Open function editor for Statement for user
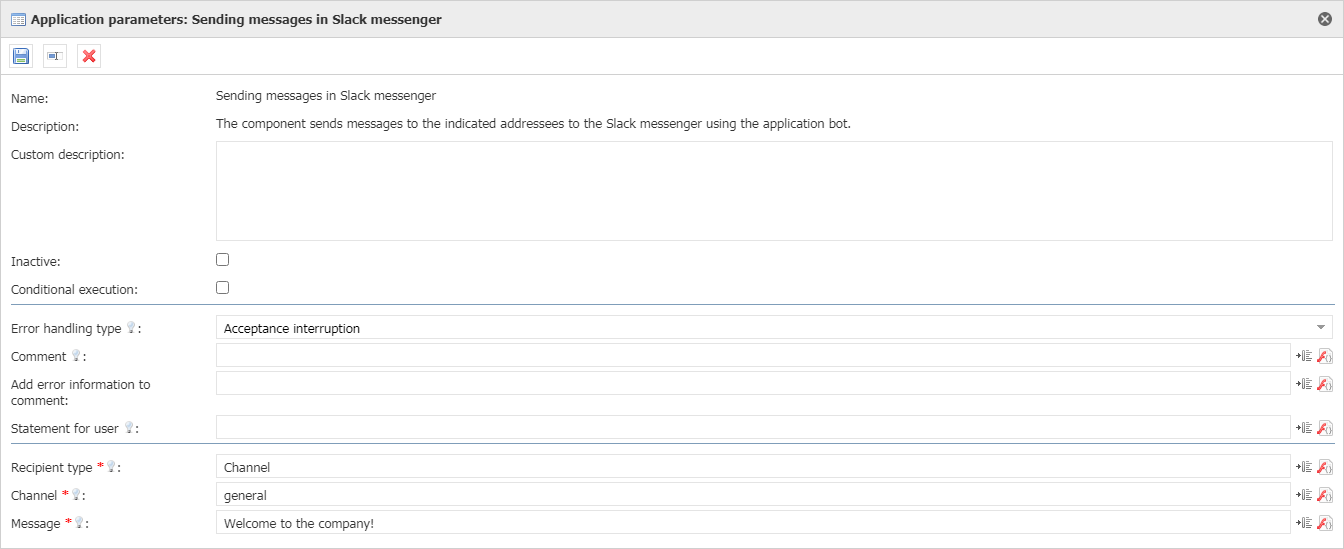1344x549 pixels. pos(1325,428)
